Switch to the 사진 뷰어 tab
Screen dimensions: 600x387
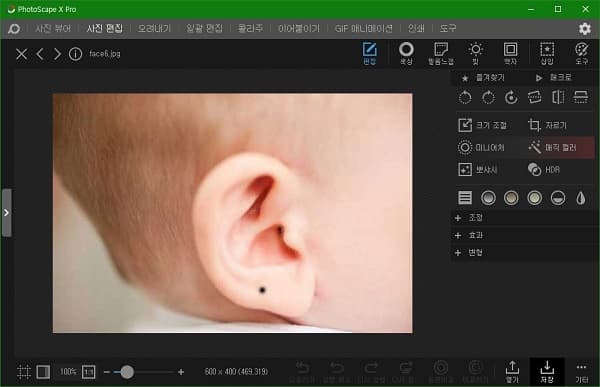click(x=53, y=29)
